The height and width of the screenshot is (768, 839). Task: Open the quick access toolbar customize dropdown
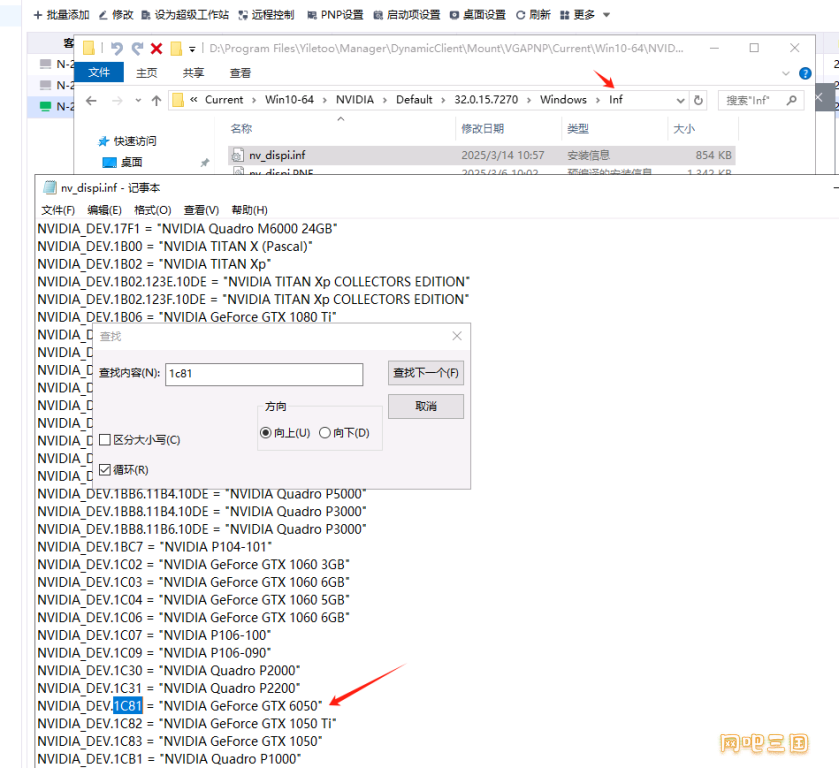(x=192, y=49)
